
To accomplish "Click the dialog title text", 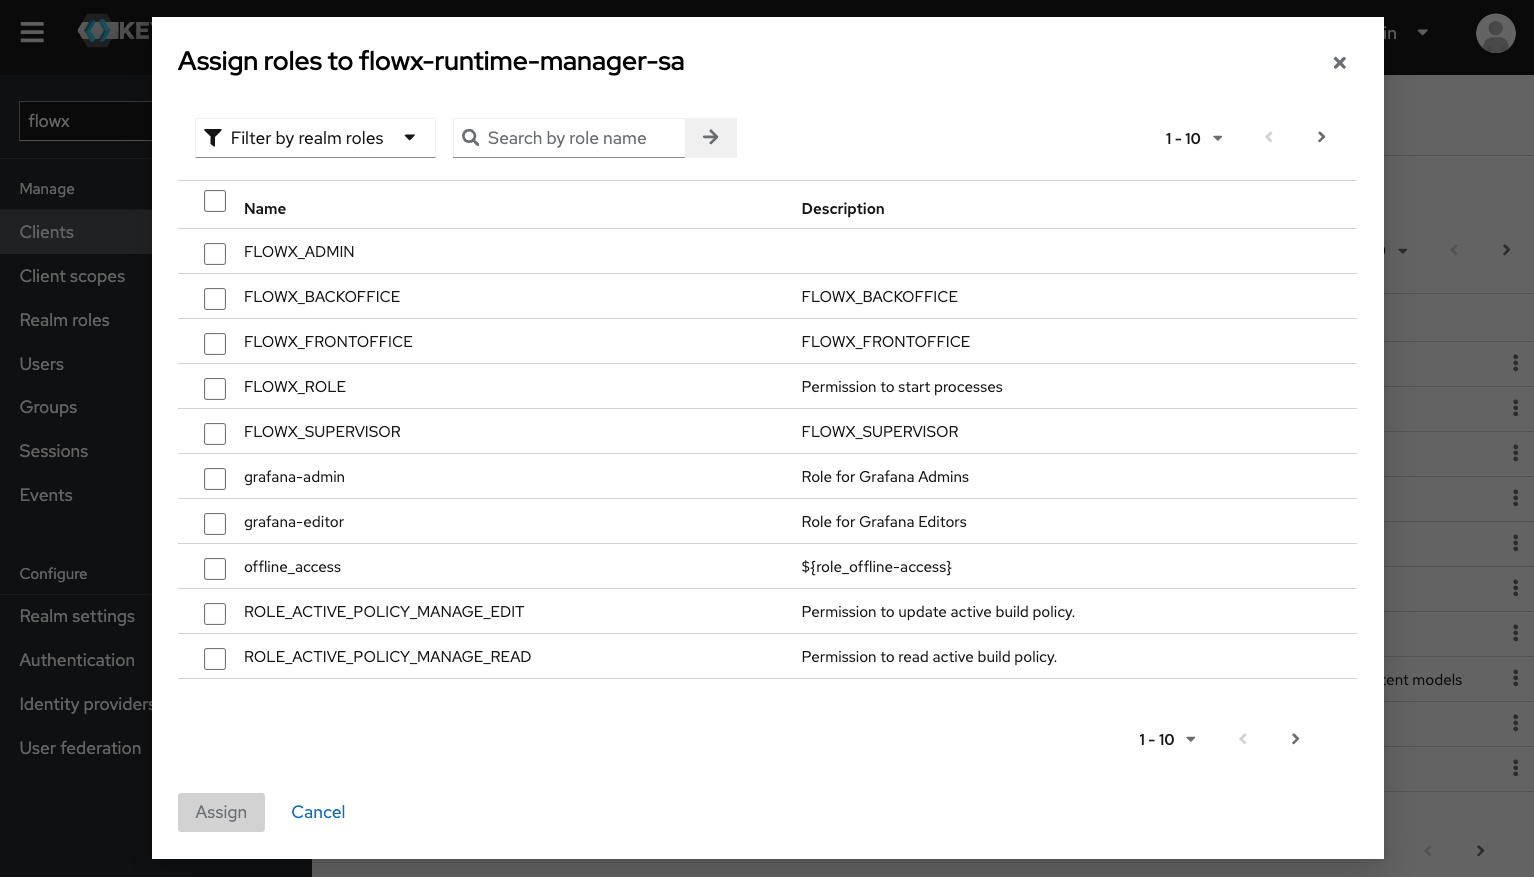I will click(431, 61).
